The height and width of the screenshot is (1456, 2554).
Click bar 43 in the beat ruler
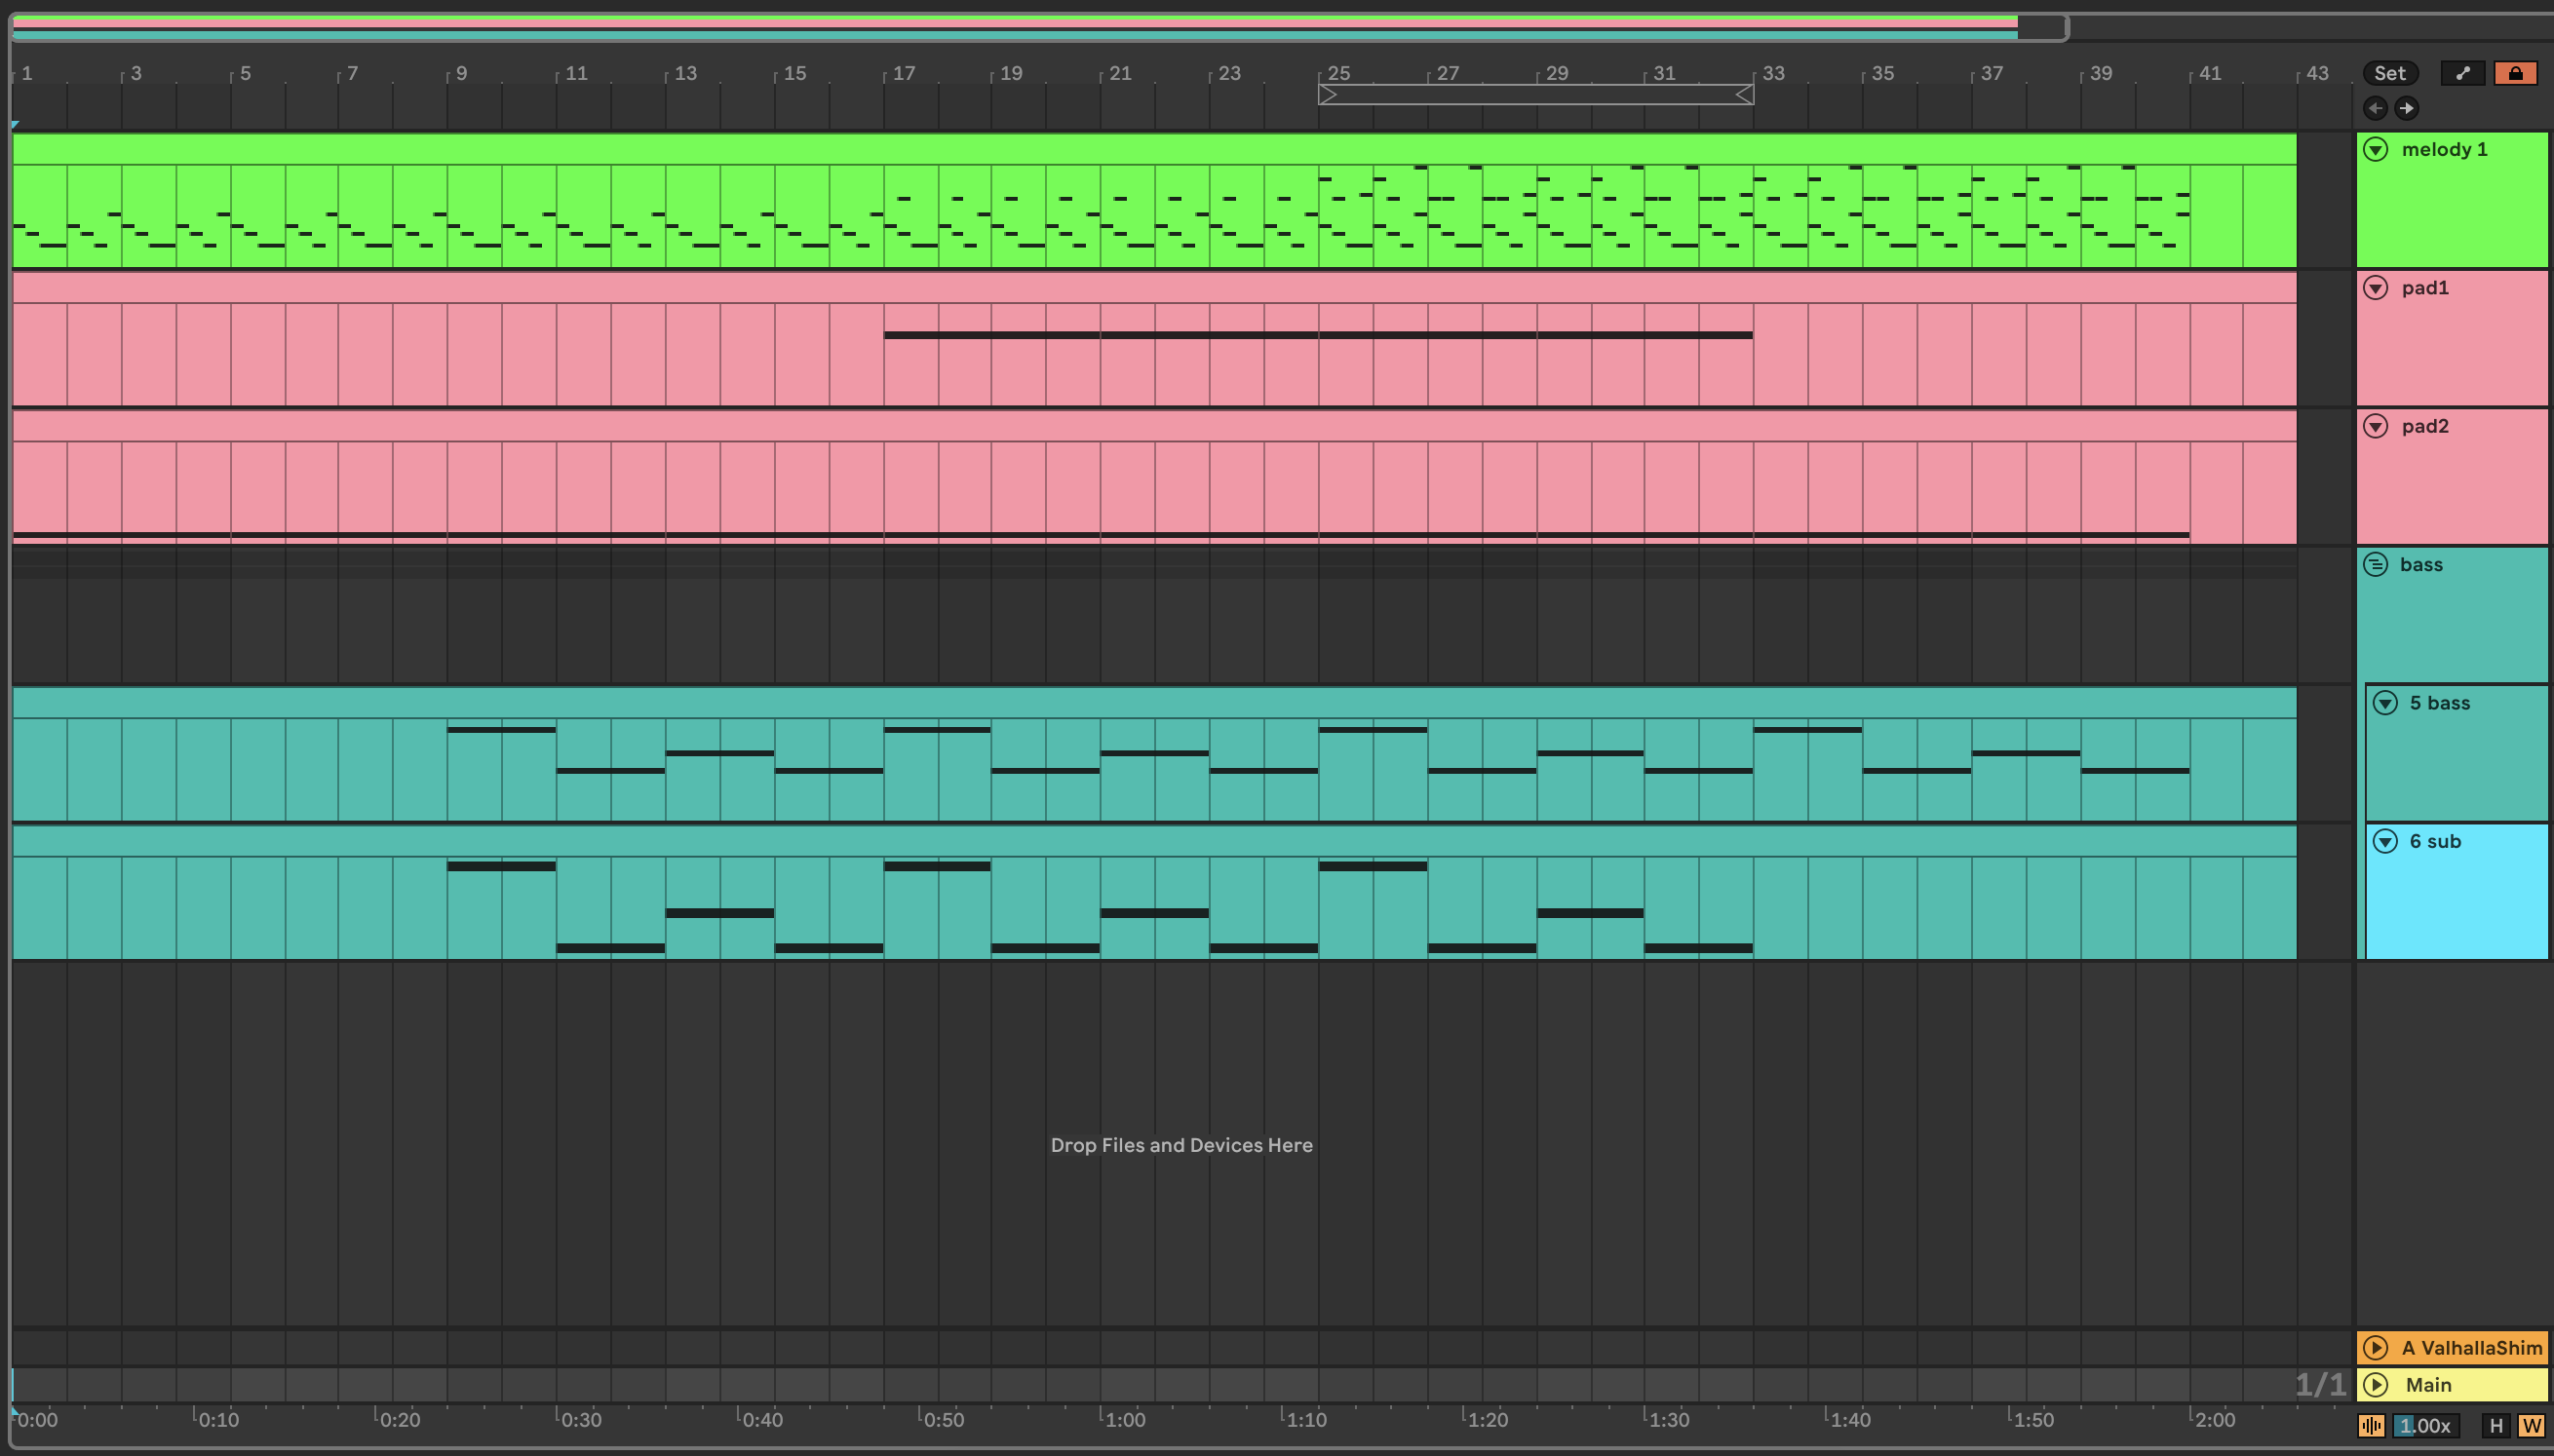coord(2318,73)
